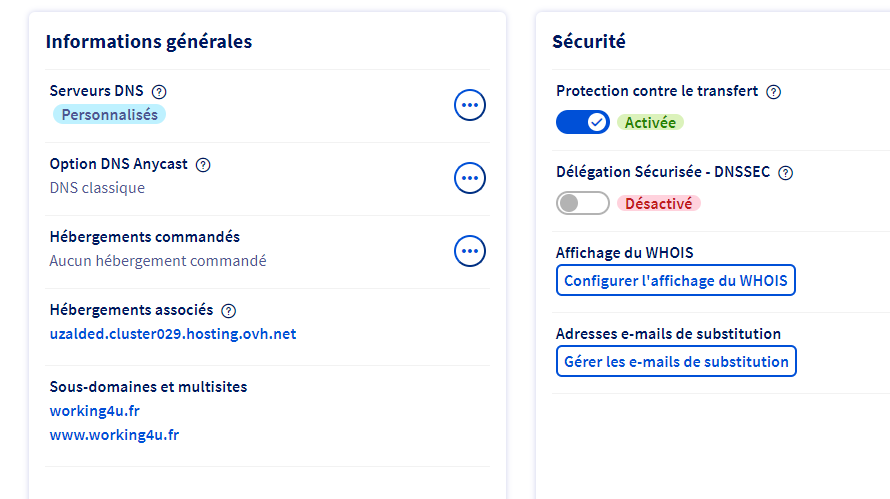Open the Hébergements commandés actions menu
The height and width of the screenshot is (499, 890).
click(x=470, y=250)
